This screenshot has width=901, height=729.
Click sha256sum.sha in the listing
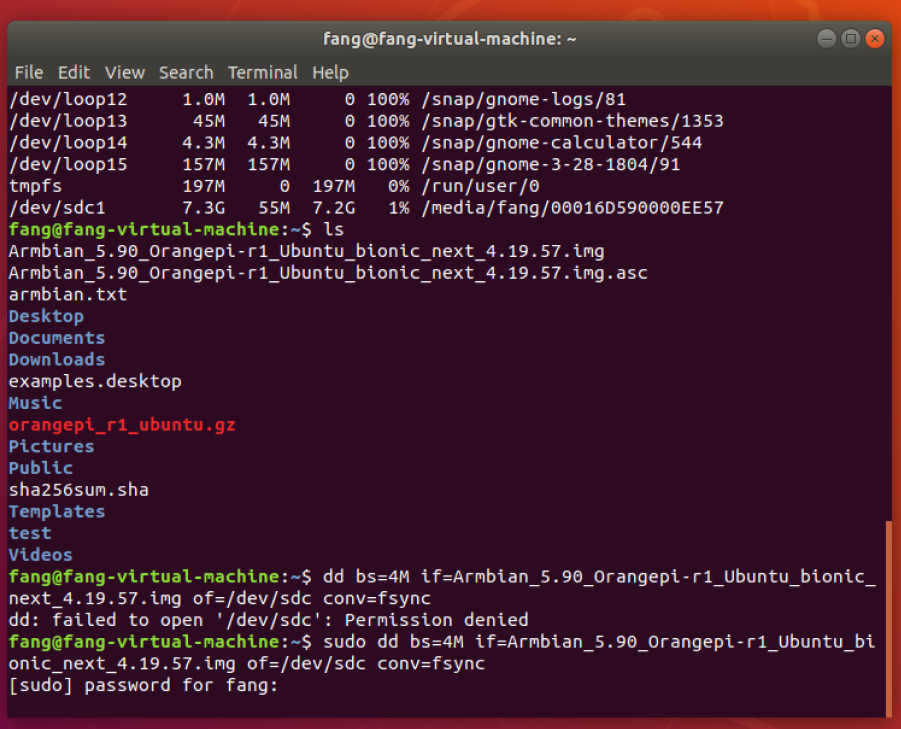pyautogui.click(x=79, y=490)
